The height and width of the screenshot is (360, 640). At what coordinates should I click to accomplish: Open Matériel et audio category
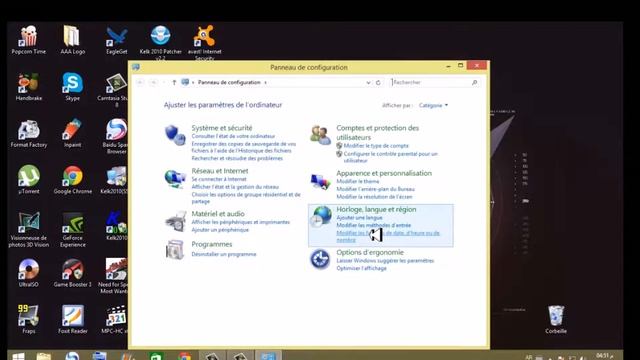click(x=218, y=213)
